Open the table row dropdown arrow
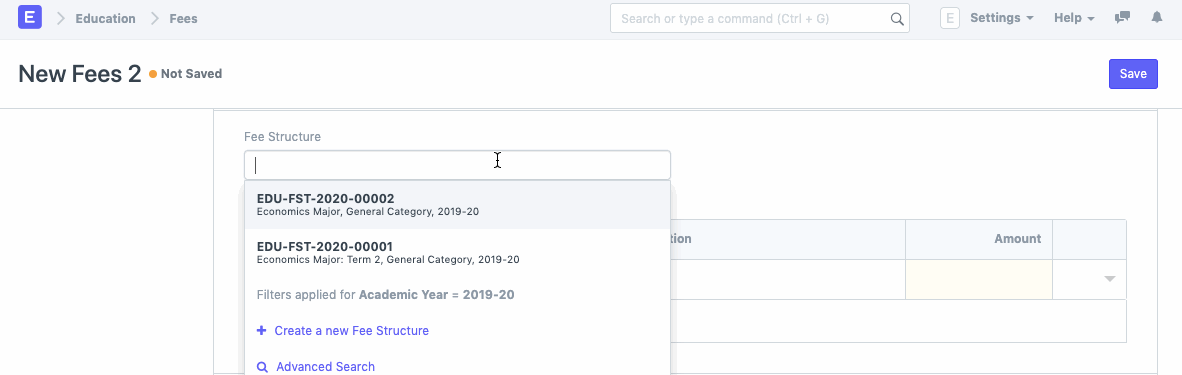Image resolution: width=1182 pixels, height=375 pixels. pyautogui.click(x=1110, y=279)
